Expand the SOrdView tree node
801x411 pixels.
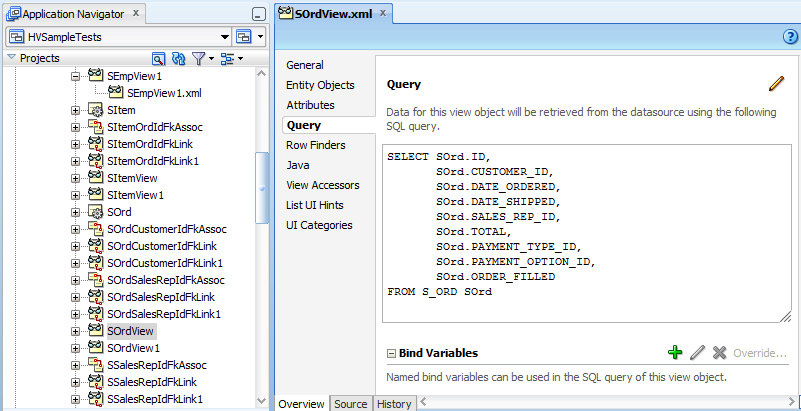[76, 331]
